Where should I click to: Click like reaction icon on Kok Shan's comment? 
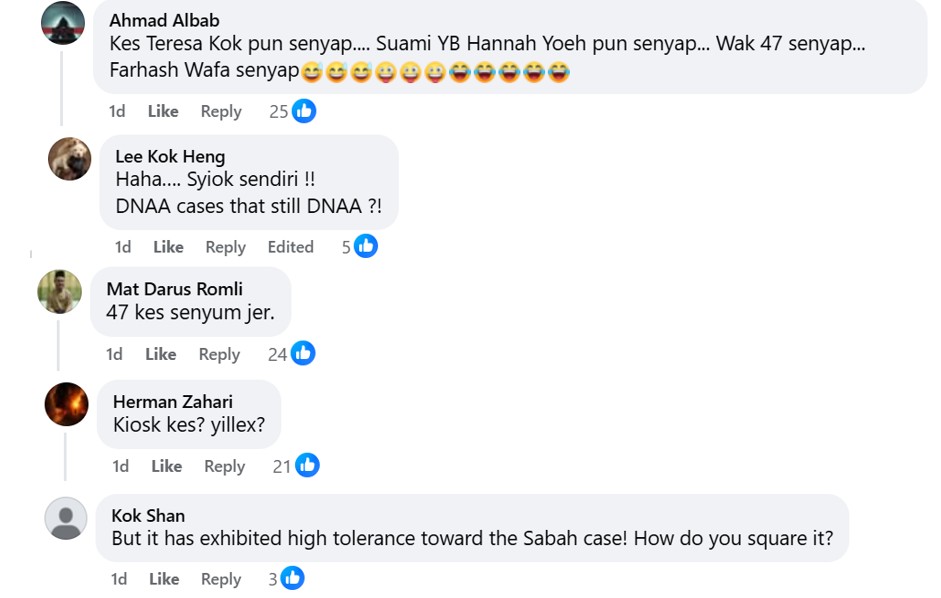click(292, 578)
